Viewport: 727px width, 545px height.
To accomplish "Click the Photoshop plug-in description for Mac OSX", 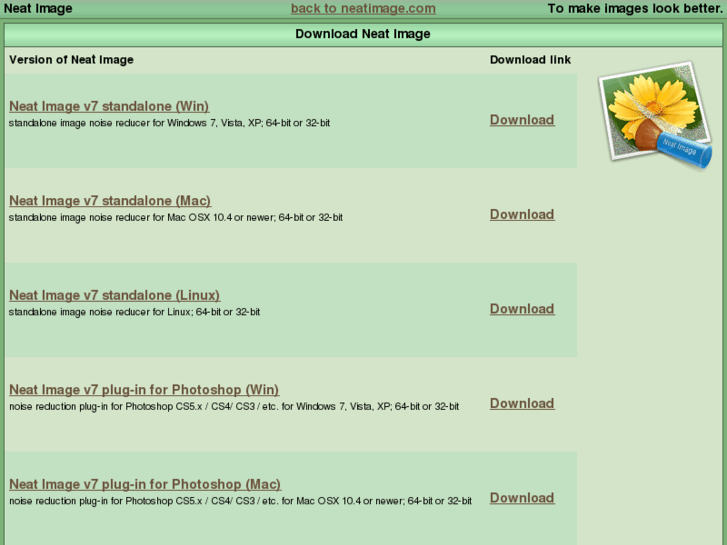I will click(x=241, y=501).
